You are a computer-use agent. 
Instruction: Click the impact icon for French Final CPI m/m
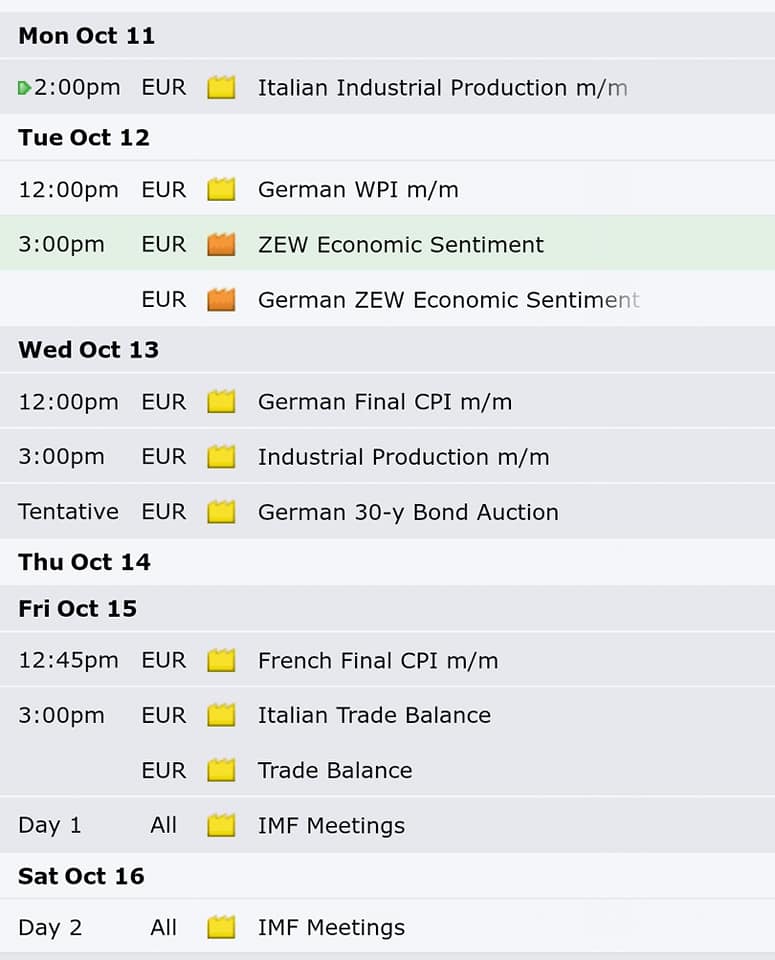pyautogui.click(x=221, y=661)
